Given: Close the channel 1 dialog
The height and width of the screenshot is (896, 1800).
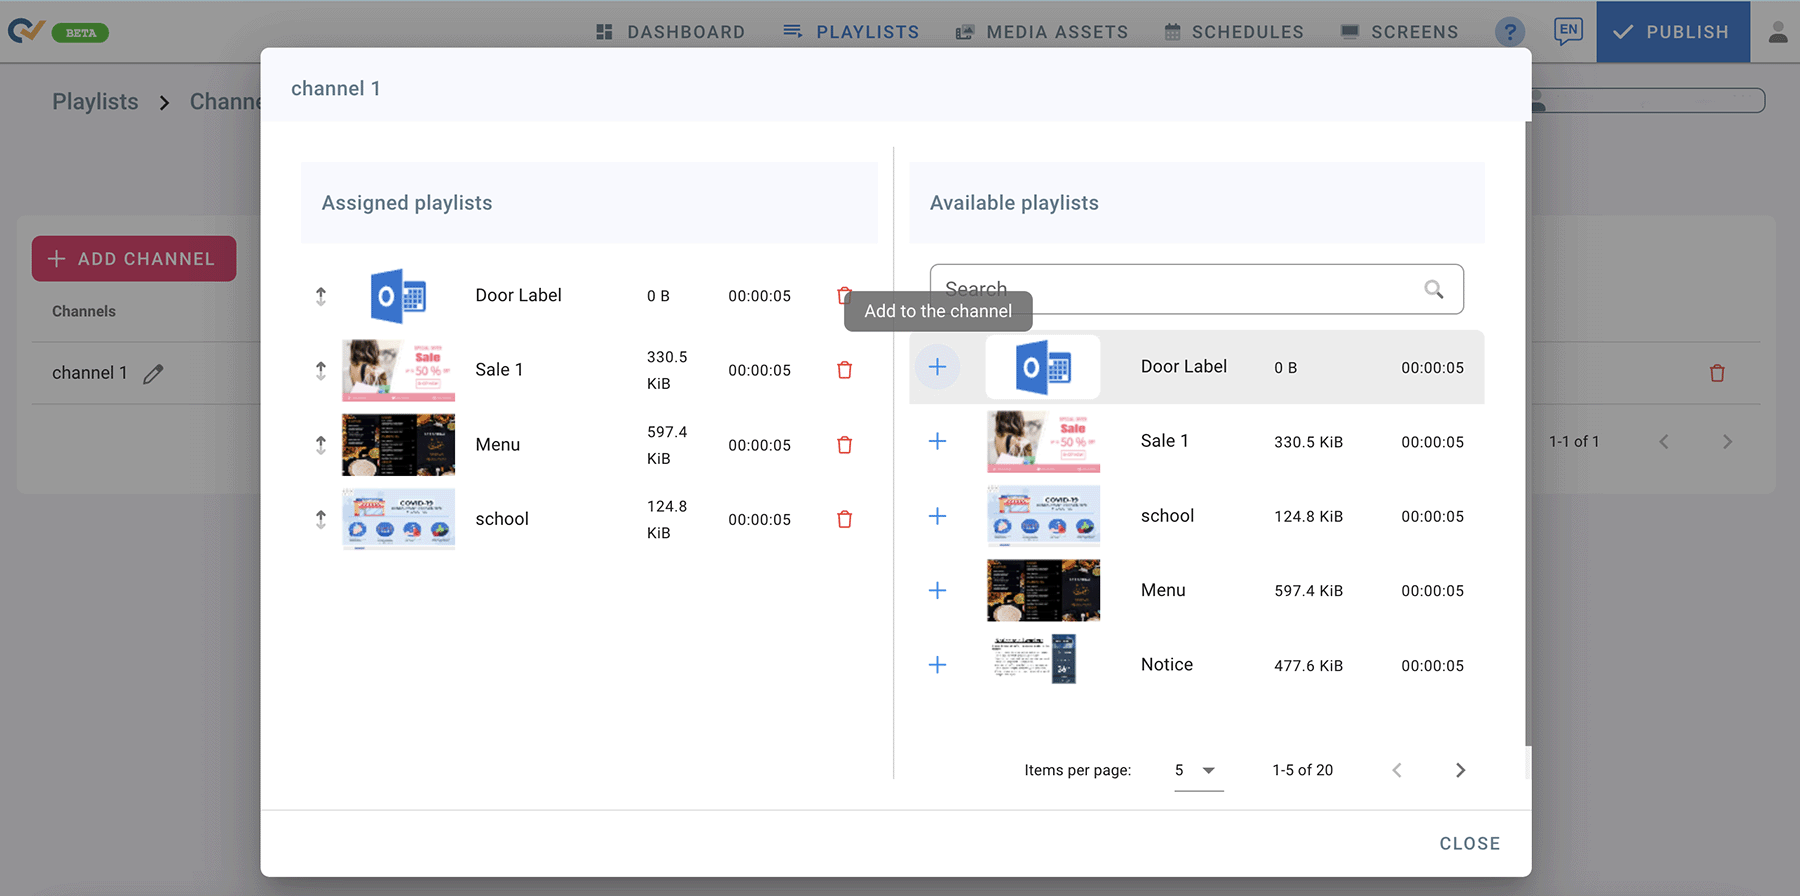Looking at the screenshot, I should pyautogui.click(x=1469, y=843).
